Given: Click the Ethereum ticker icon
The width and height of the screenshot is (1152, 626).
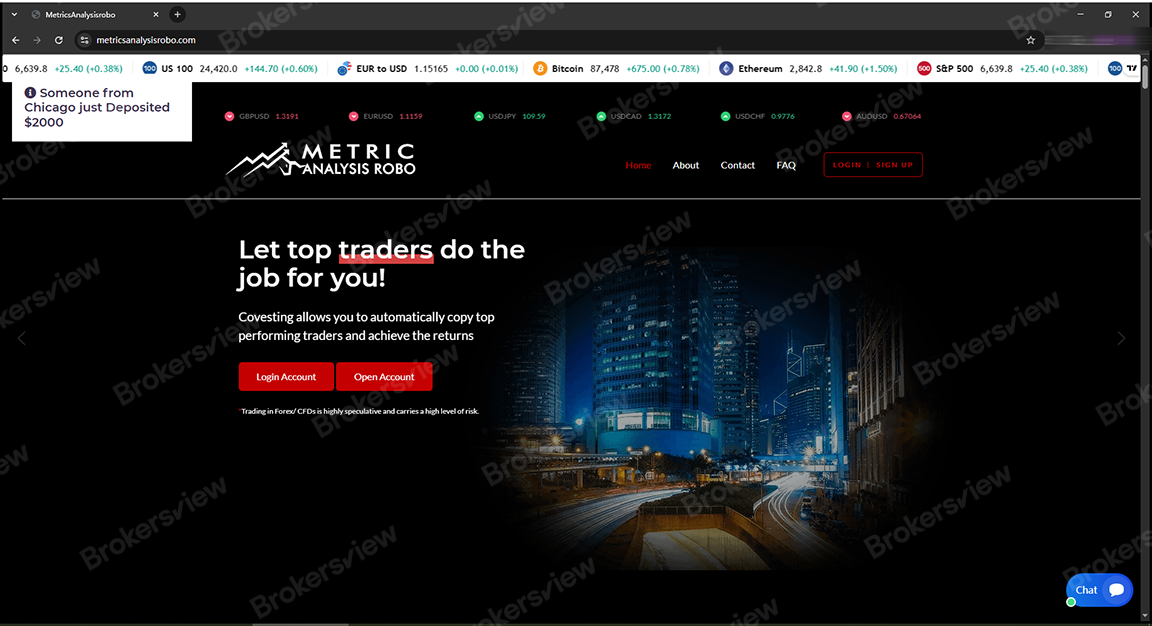Looking at the screenshot, I should (726, 68).
